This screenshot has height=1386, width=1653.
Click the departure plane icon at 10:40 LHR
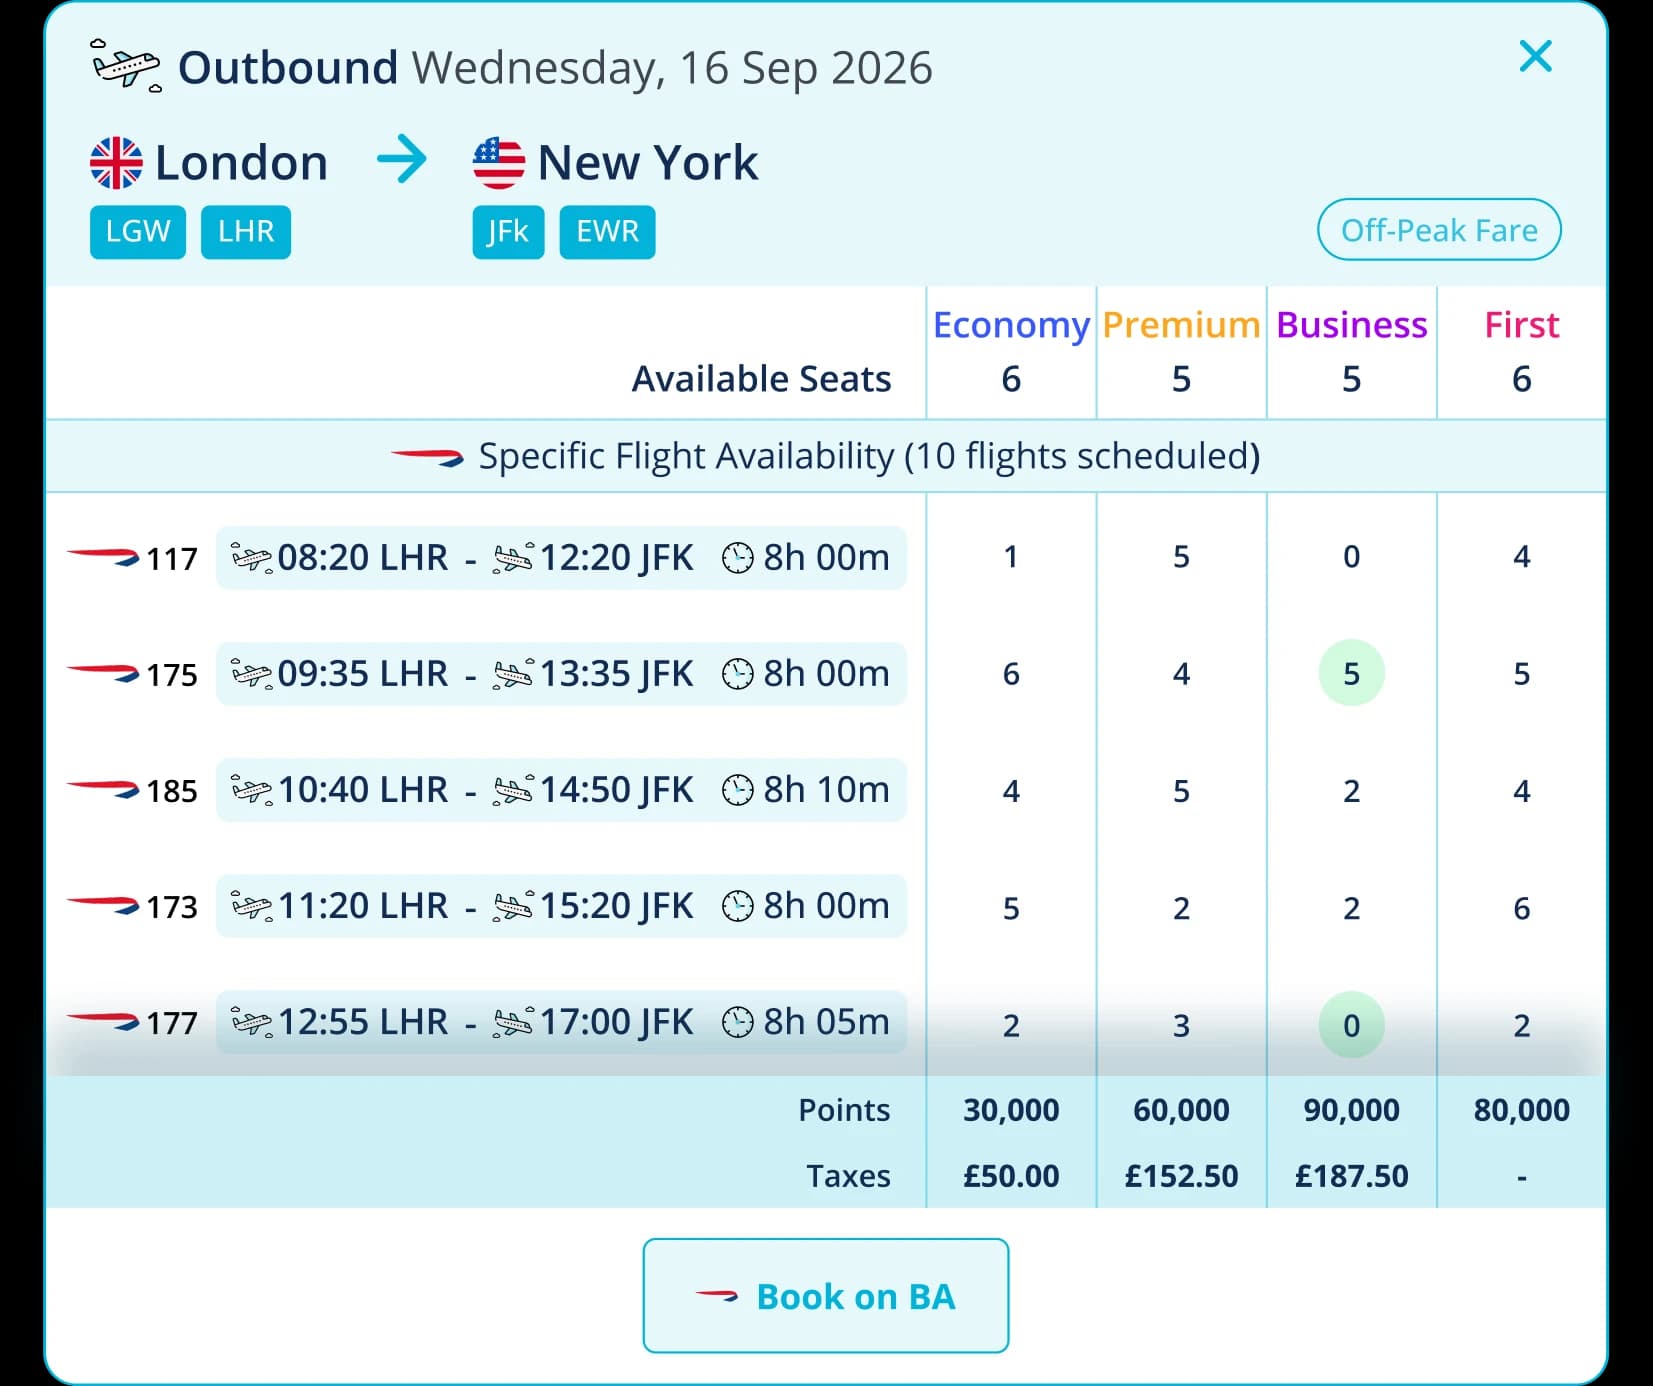click(251, 790)
